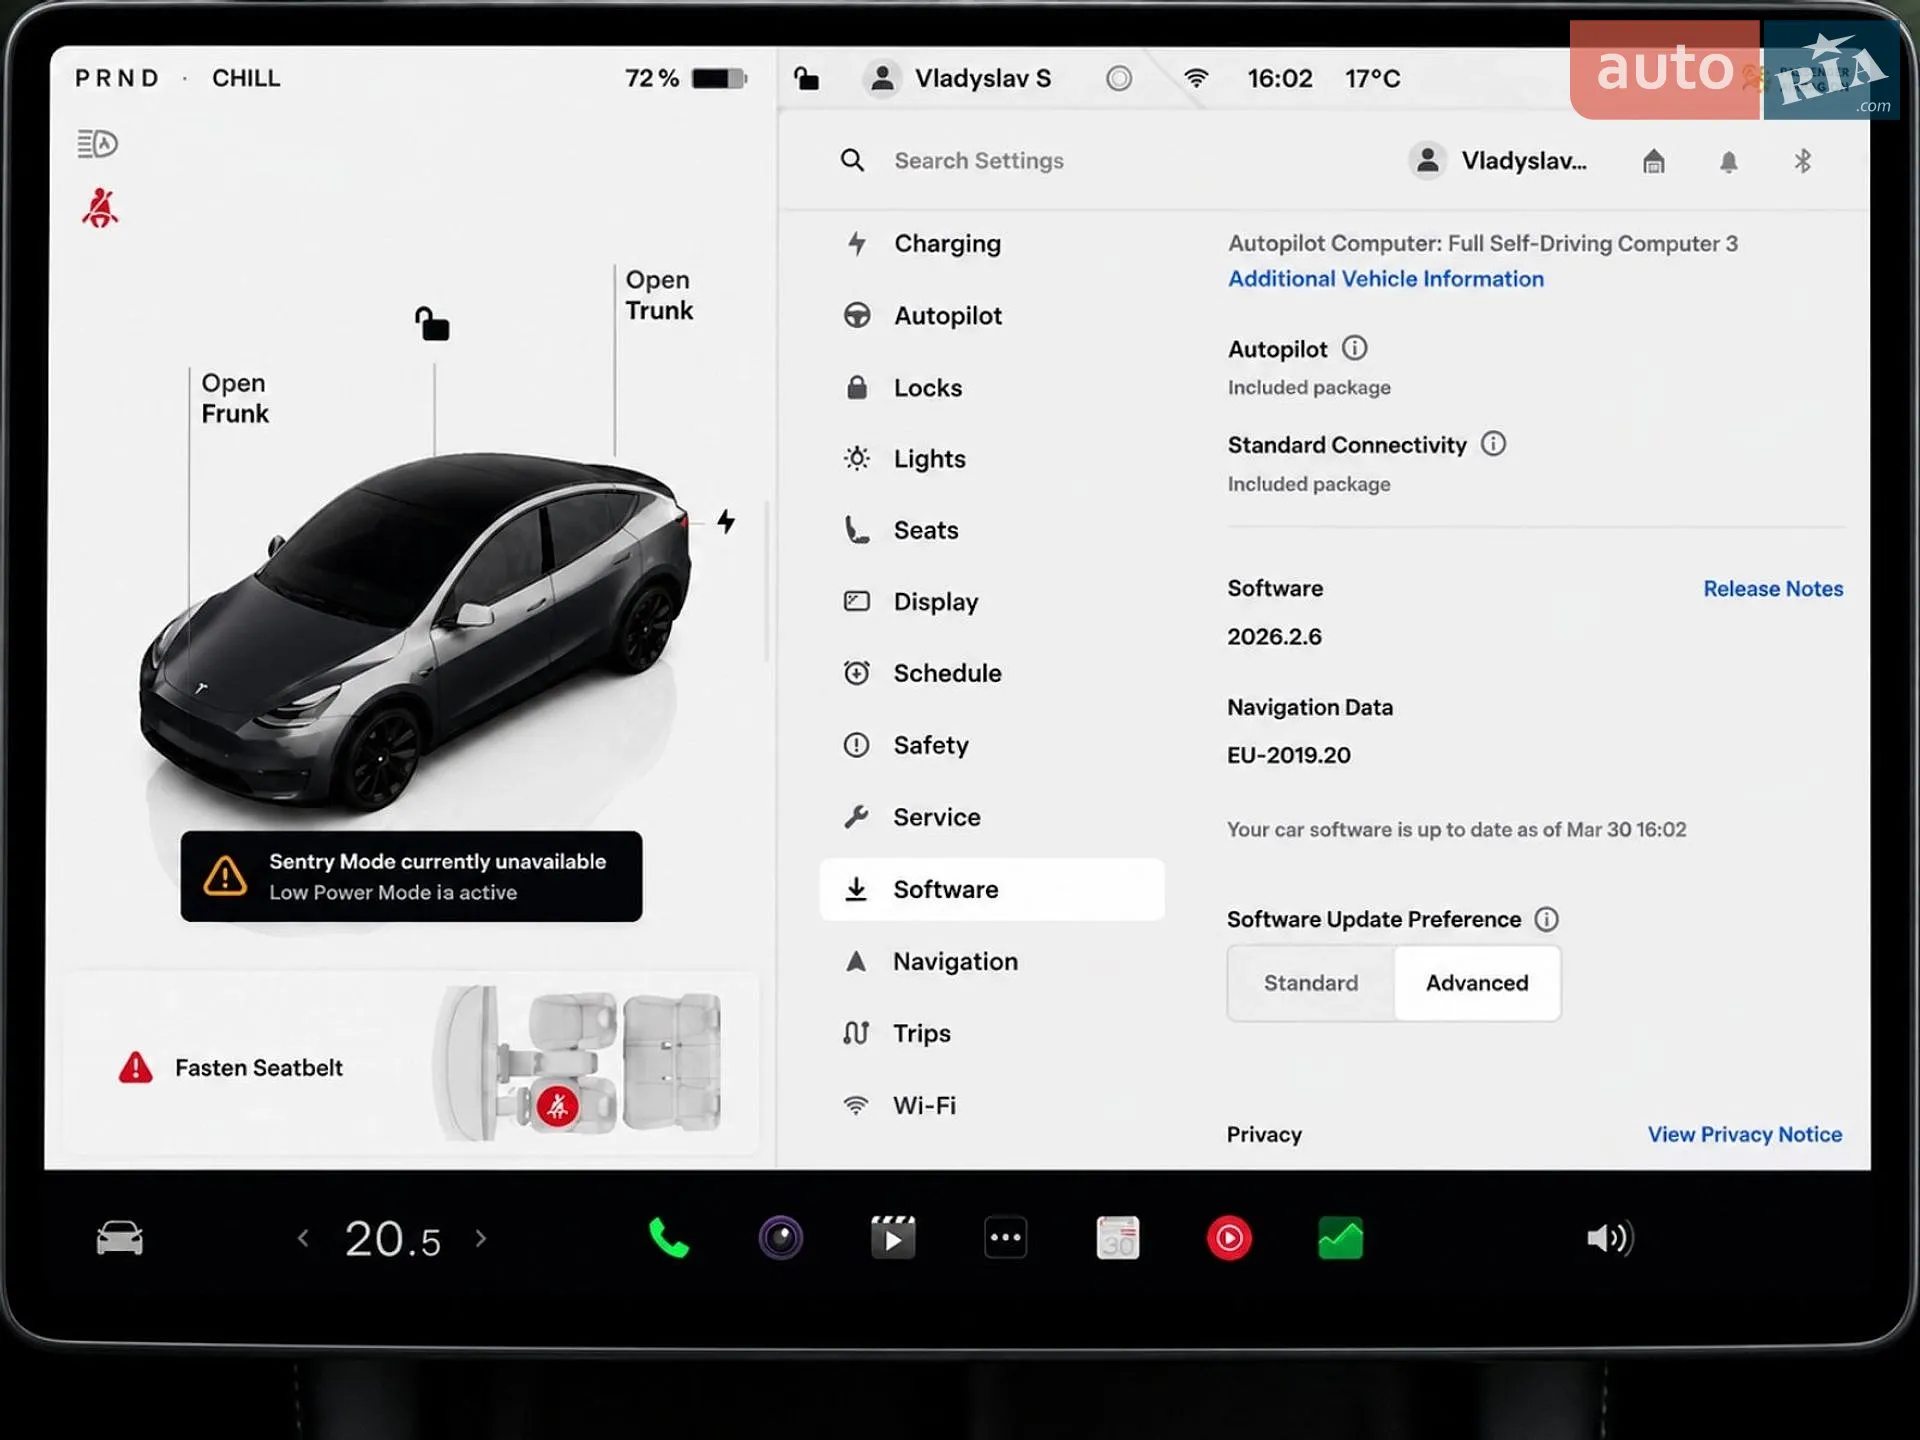The width and height of the screenshot is (1920, 1440).
Task: Tap Open Trunk
Action: coord(659,295)
